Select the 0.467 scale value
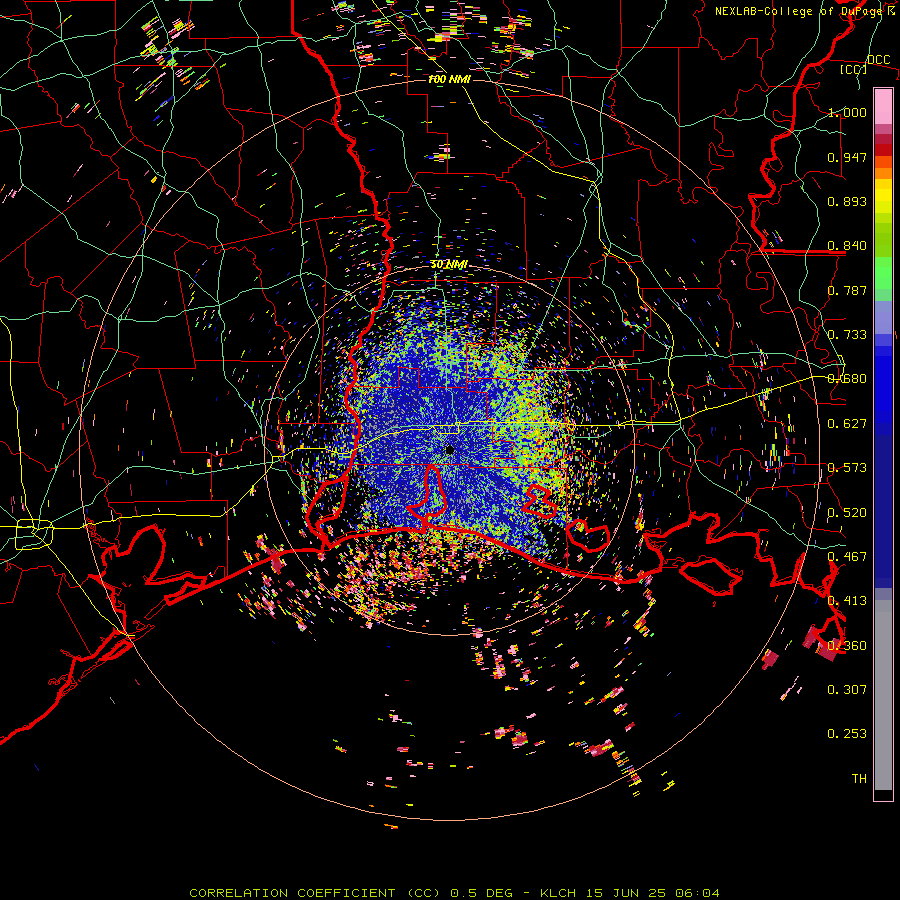 pos(847,557)
